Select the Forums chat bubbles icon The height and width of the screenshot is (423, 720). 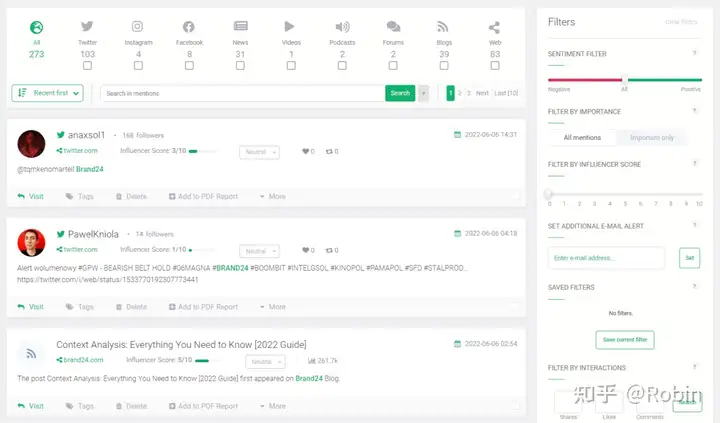click(x=393, y=27)
